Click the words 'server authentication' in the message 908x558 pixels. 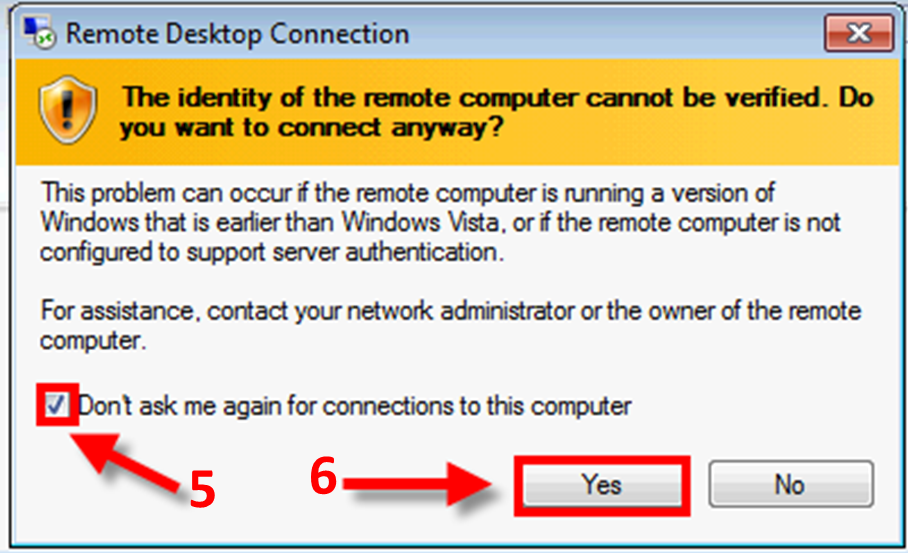[388, 252]
